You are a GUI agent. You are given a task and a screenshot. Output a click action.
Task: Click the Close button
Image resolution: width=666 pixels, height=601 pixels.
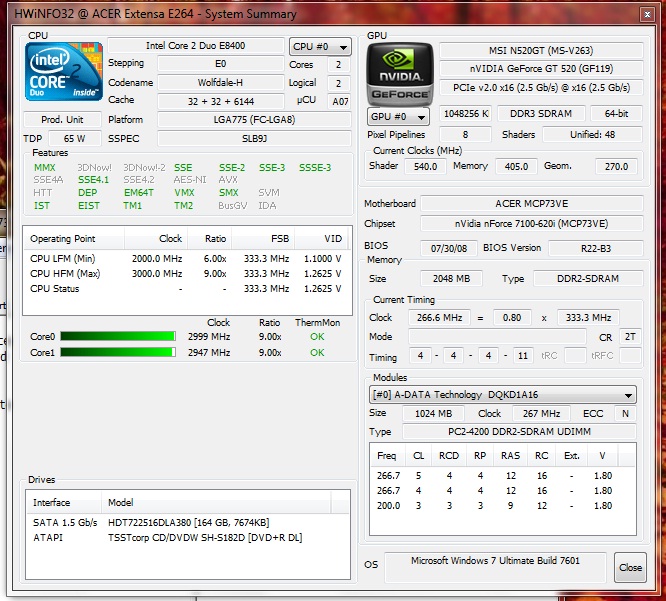tap(630, 567)
